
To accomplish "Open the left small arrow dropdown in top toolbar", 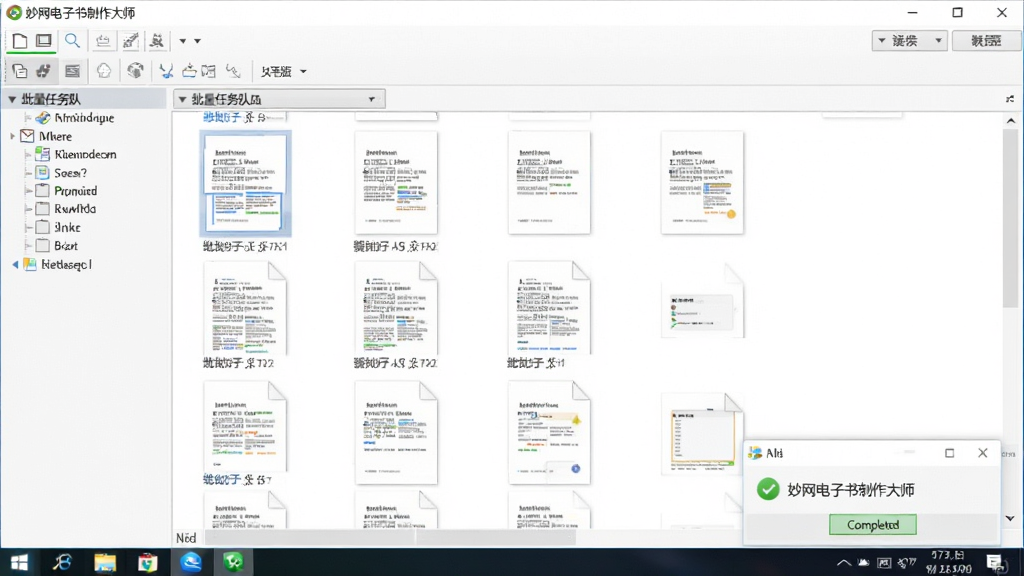I will [x=183, y=41].
